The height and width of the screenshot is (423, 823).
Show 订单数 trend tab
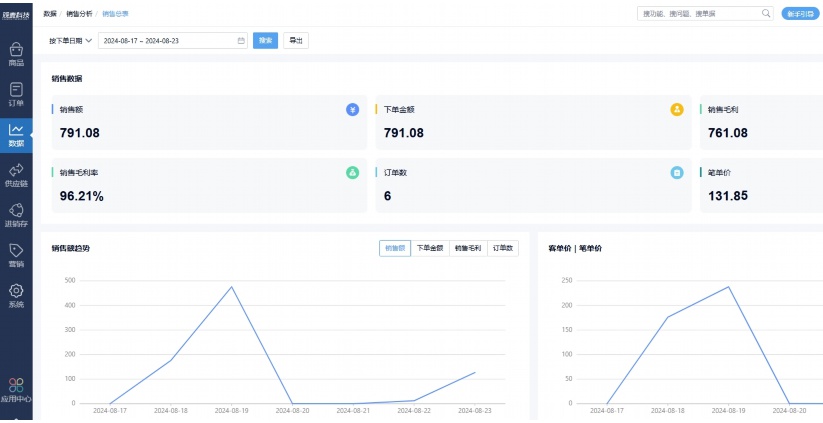point(503,248)
